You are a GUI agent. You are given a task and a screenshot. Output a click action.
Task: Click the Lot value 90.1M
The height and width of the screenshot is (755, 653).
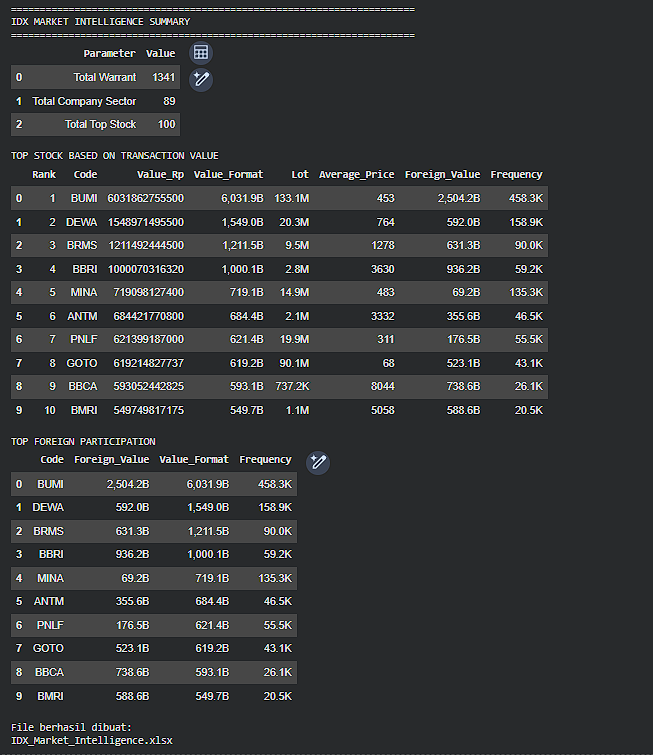pyautogui.click(x=294, y=363)
